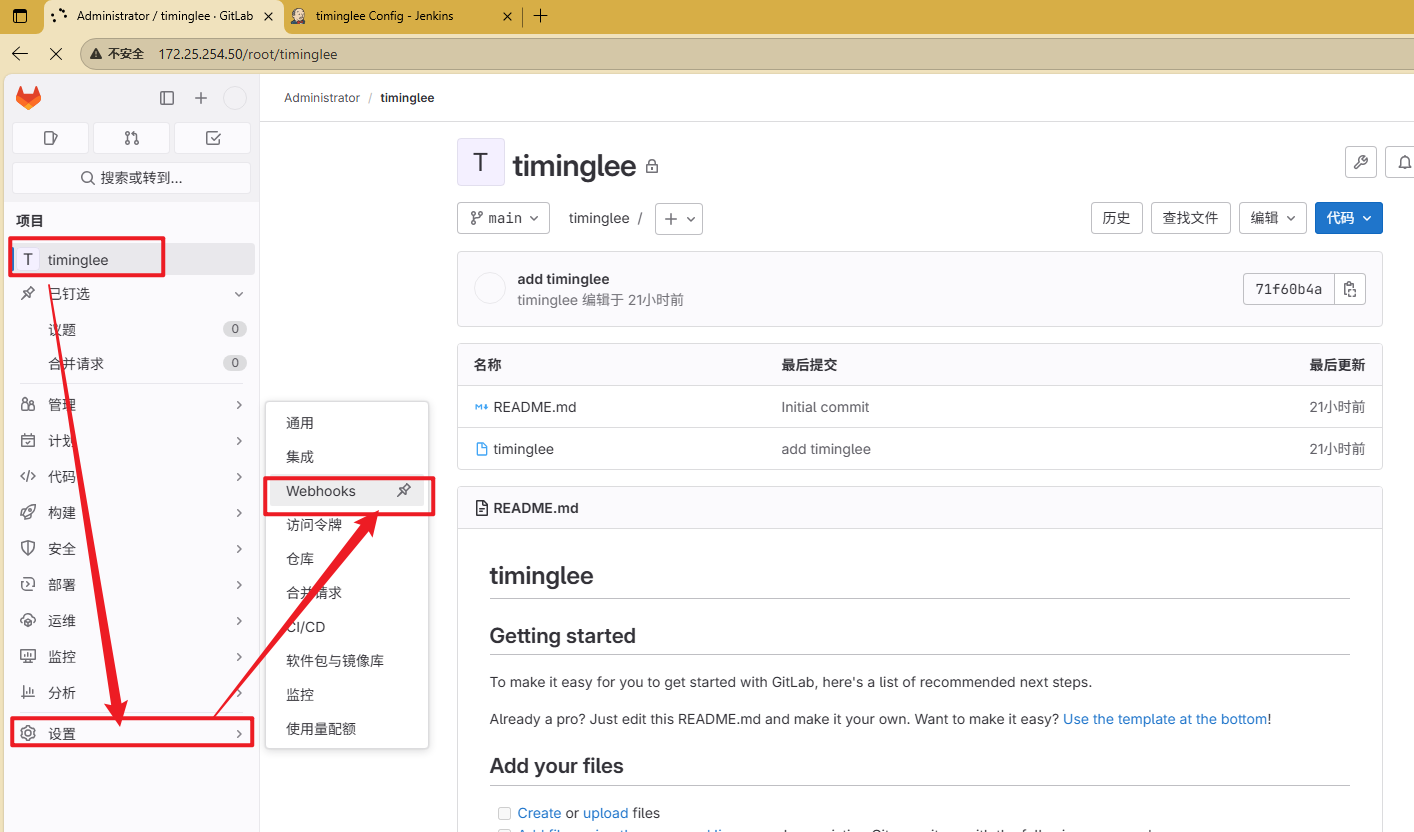This screenshot has width=1414, height=832.
Task: Click the address bar URL
Action: click(248, 54)
